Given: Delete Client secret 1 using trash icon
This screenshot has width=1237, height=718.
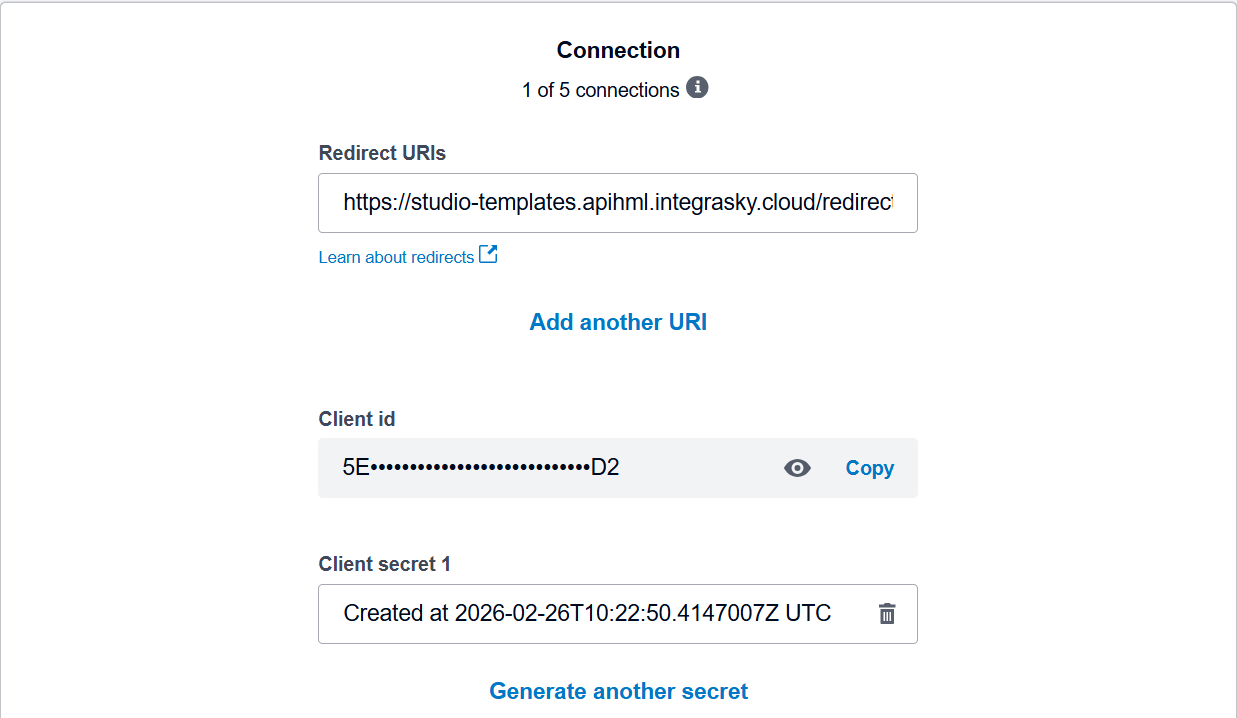Looking at the screenshot, I should tap(887, 614).
